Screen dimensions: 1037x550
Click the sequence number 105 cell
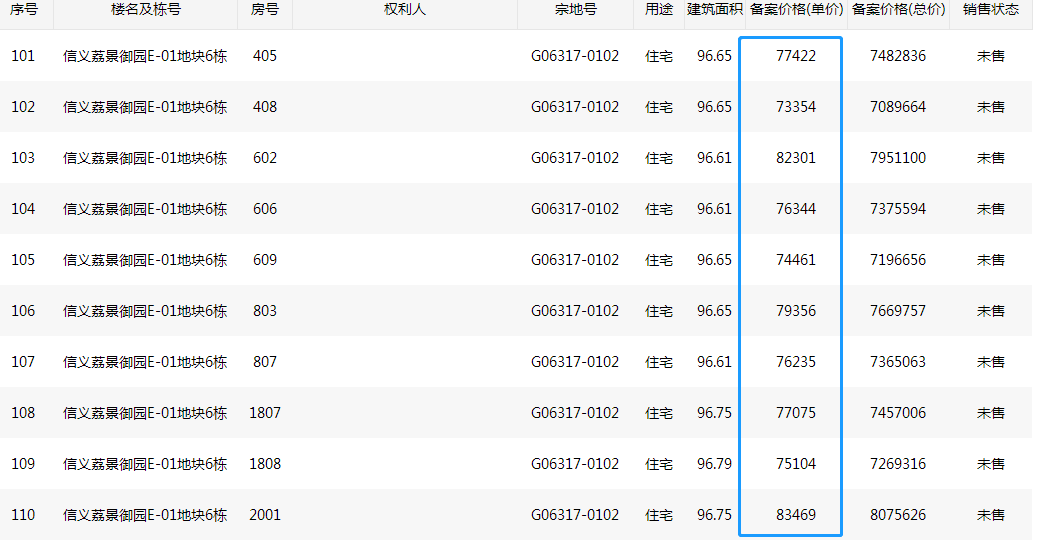coord(23,260)
